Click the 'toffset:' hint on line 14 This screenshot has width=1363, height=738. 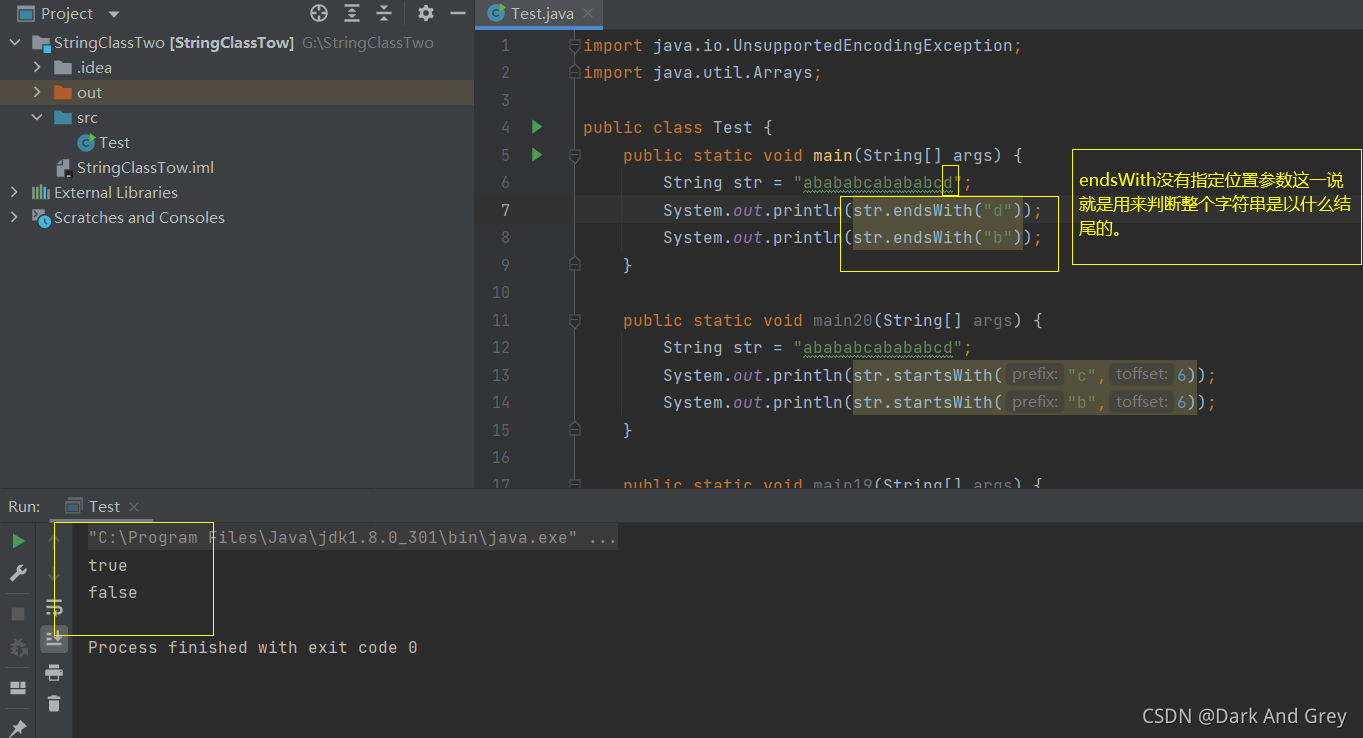[x=1142, y=402]
